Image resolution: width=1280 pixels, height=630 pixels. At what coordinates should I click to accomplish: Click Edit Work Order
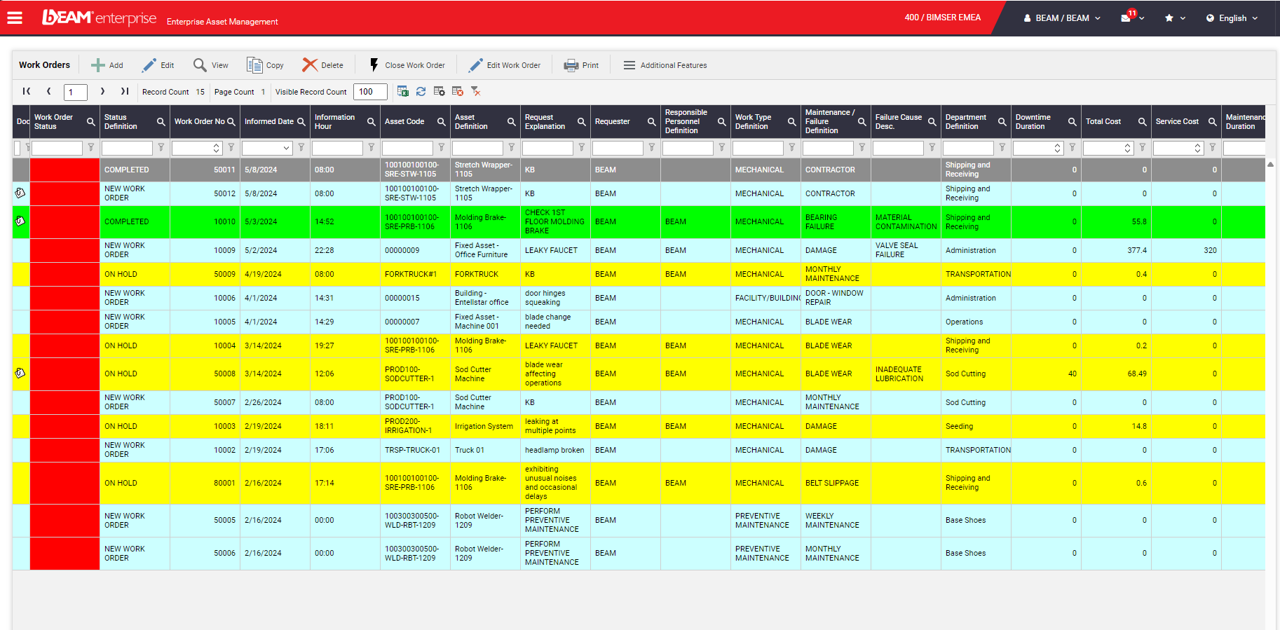pyautogui.click(x=505, y=65)
